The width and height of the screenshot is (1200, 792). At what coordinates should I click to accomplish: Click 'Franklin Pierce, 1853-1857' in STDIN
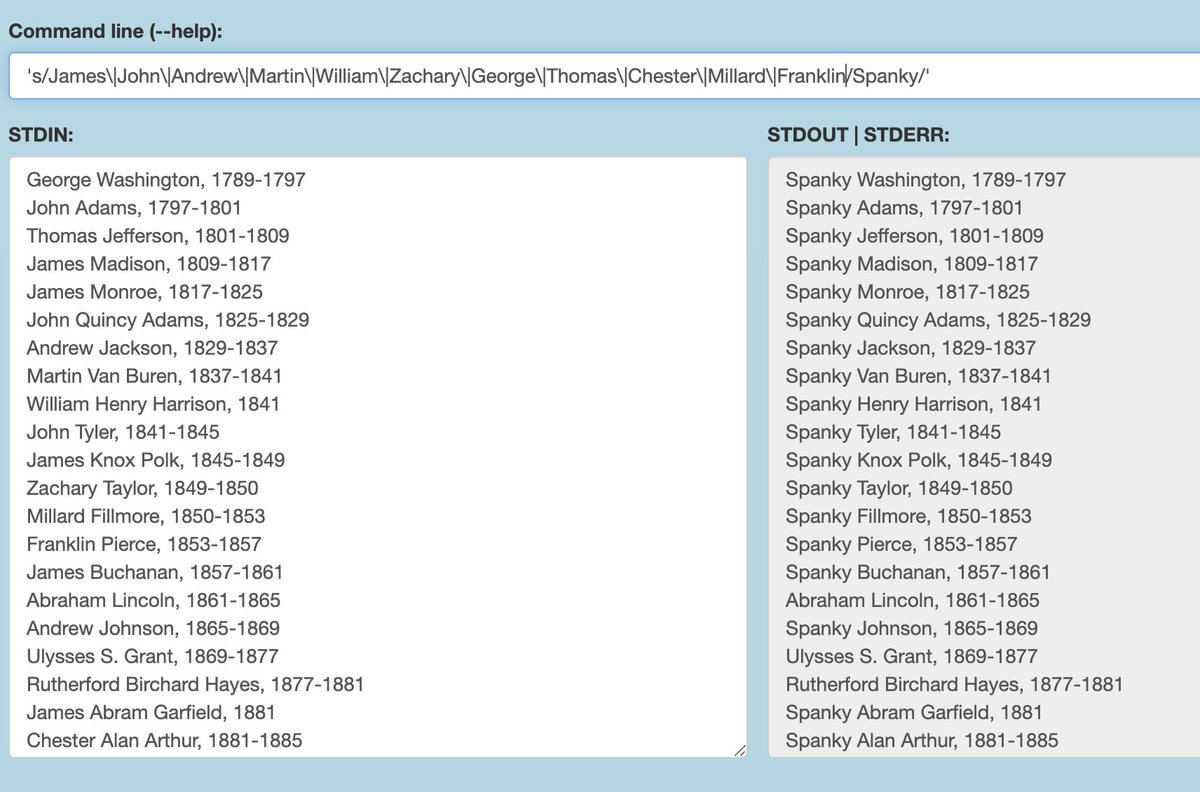[x=144, y=544]
